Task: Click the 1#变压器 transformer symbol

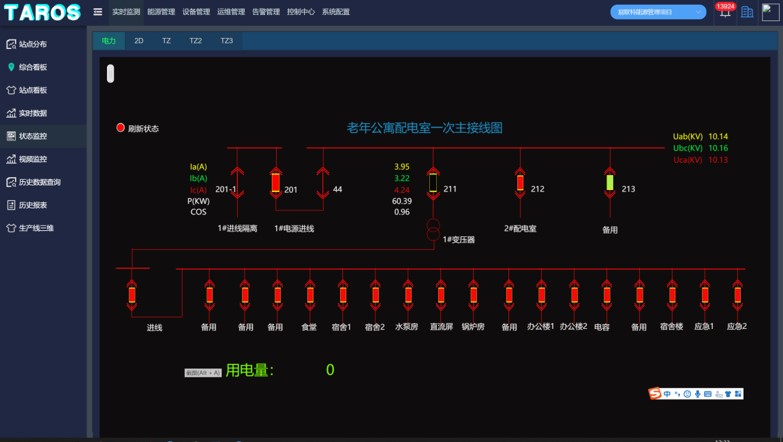Action: tap(433, 230)
